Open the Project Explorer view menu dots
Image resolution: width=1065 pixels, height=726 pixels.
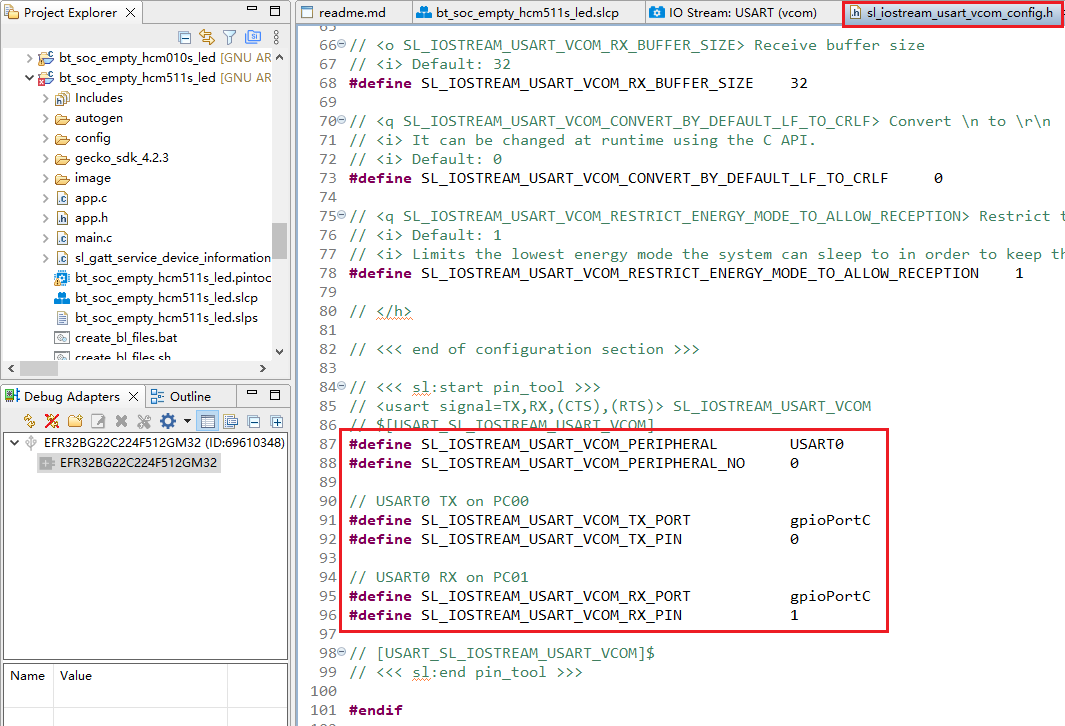click(276, 37)
